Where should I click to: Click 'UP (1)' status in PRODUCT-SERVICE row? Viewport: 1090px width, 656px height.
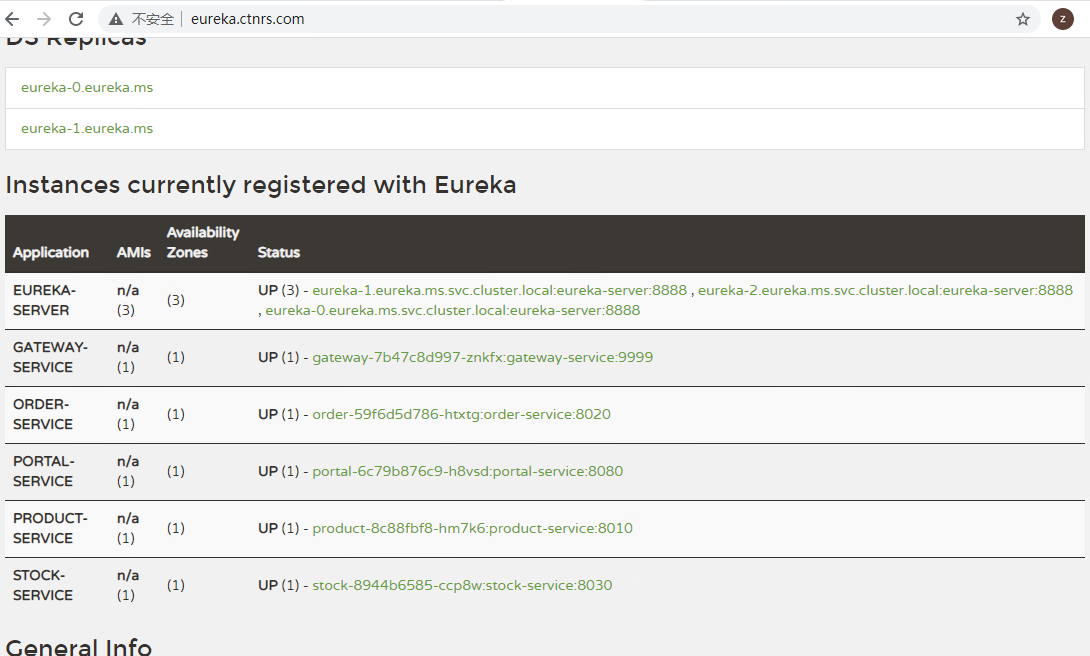(279, 528)
